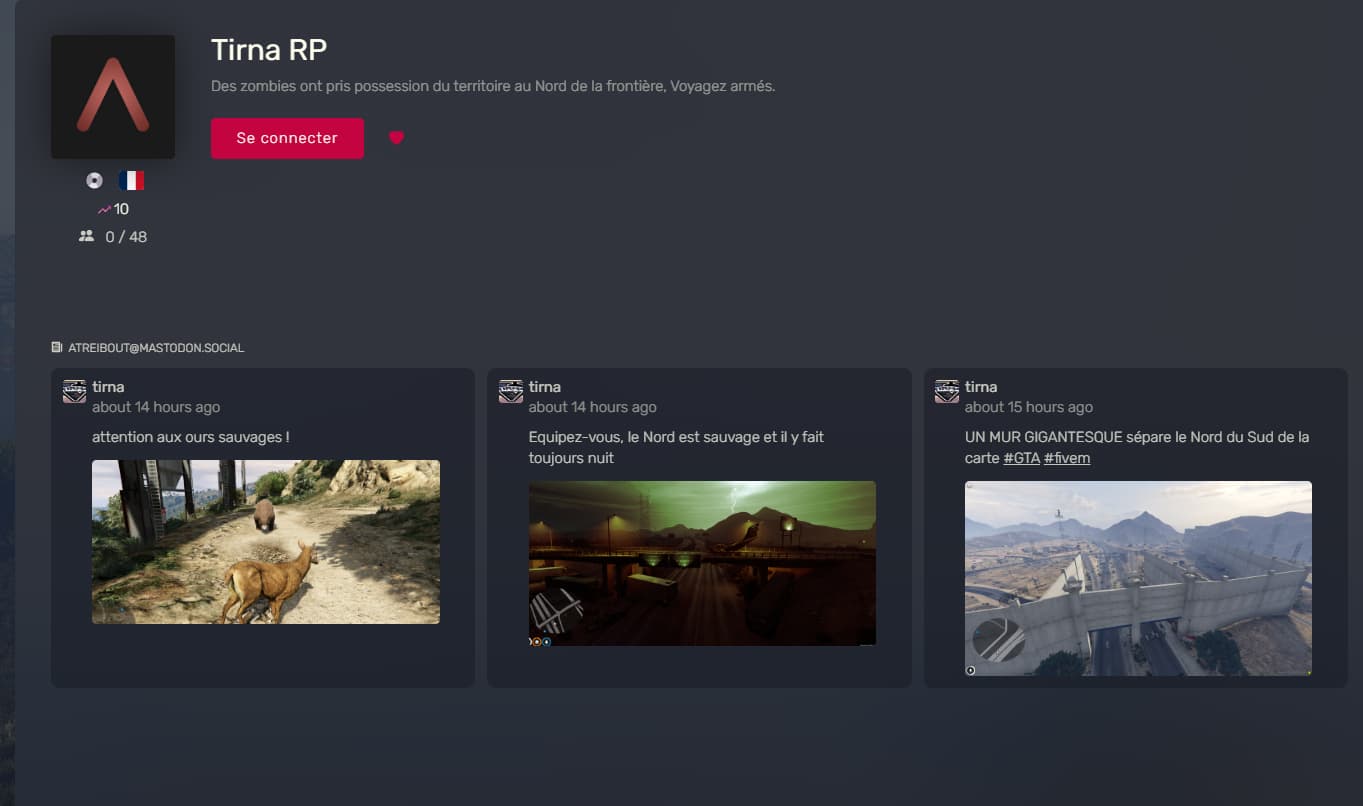View the night storm screenshot image
The image size is (1363, 806).
pos(701,563)
